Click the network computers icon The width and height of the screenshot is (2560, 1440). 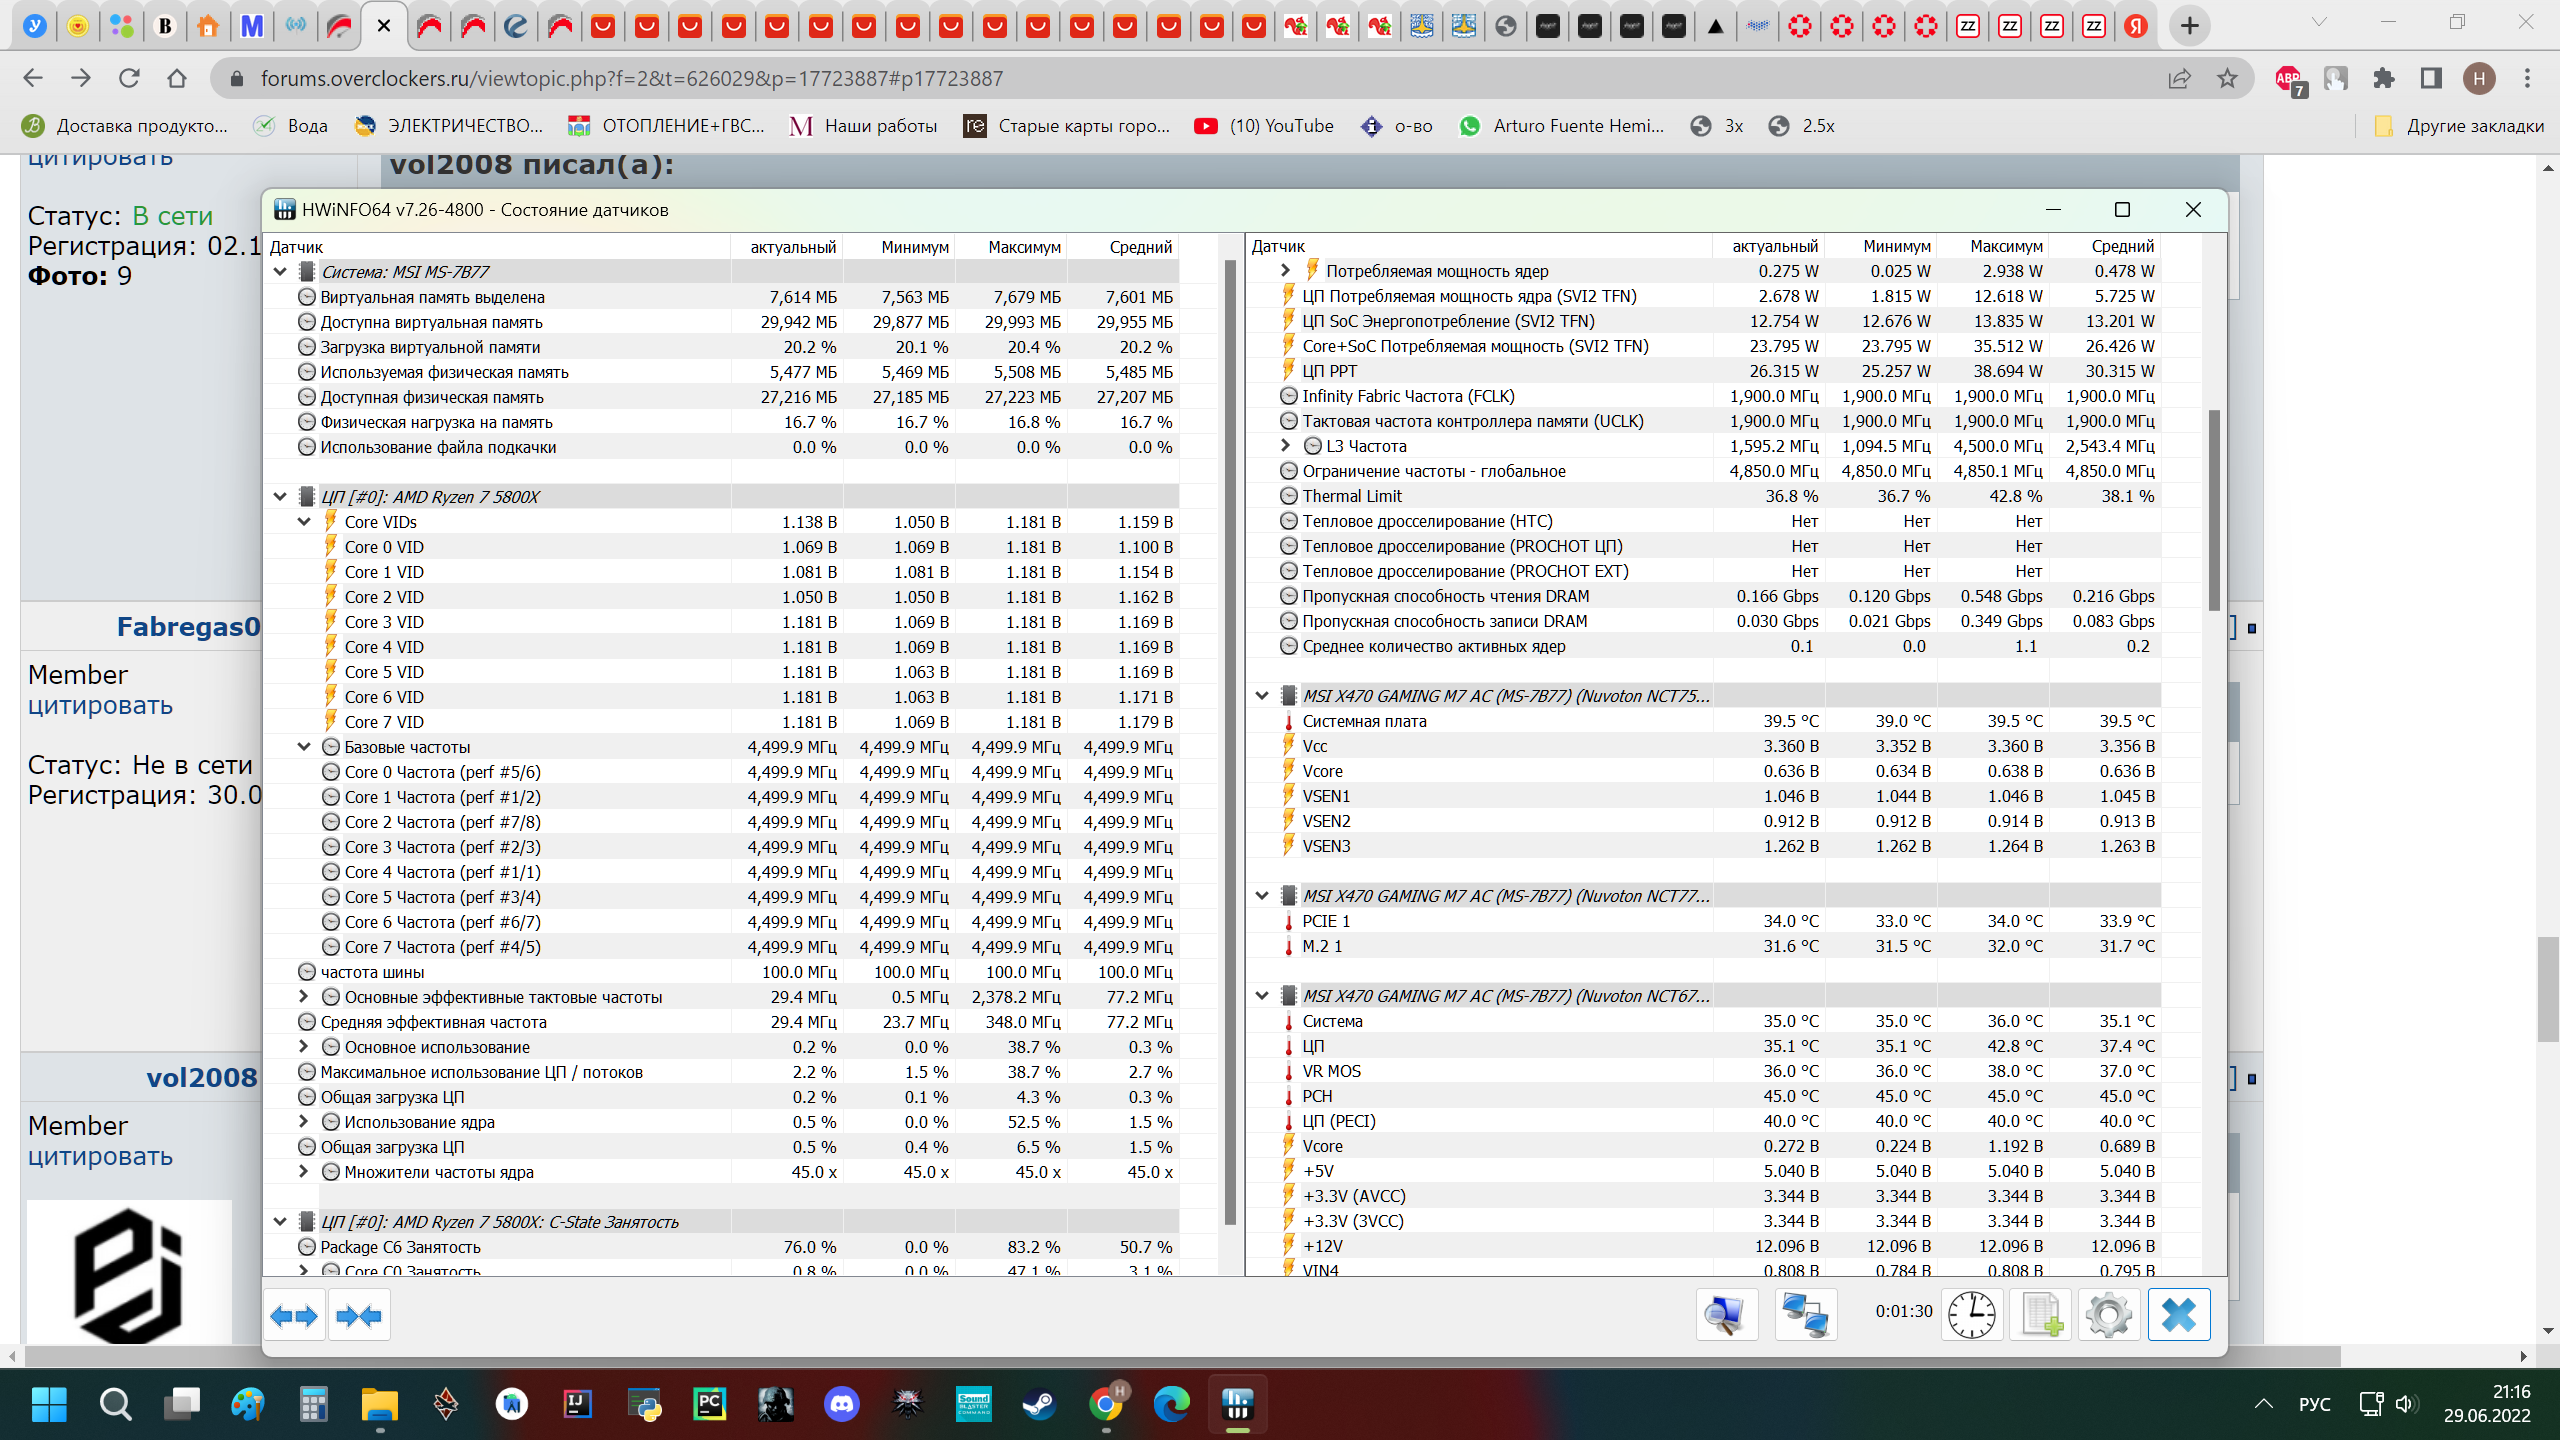tap(1805, 1314)
